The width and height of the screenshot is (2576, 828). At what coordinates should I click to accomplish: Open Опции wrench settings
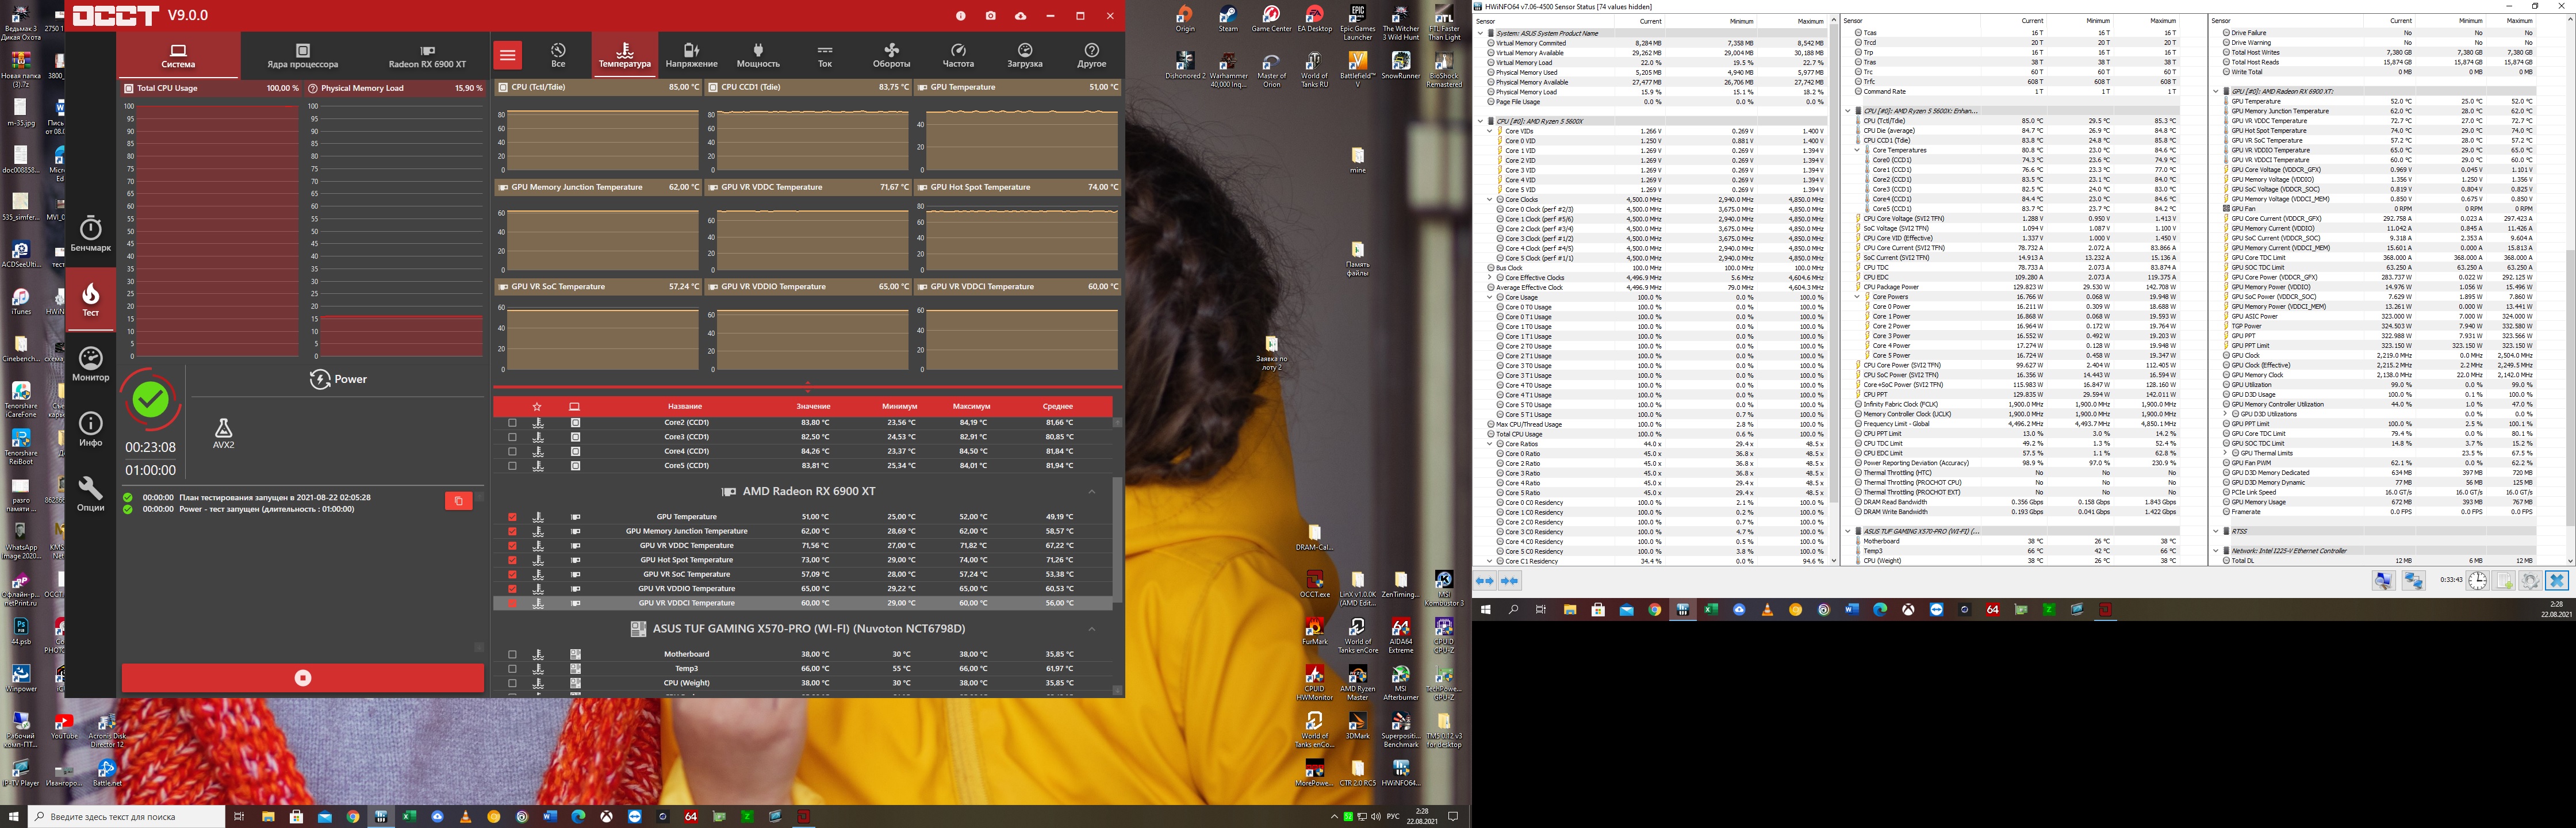[90, 493]
